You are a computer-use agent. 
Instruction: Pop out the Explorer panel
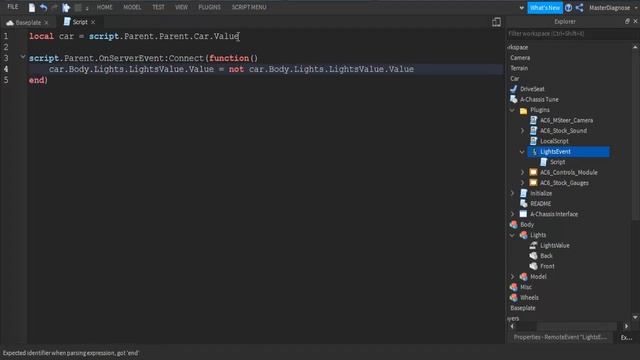pos(627,21)
